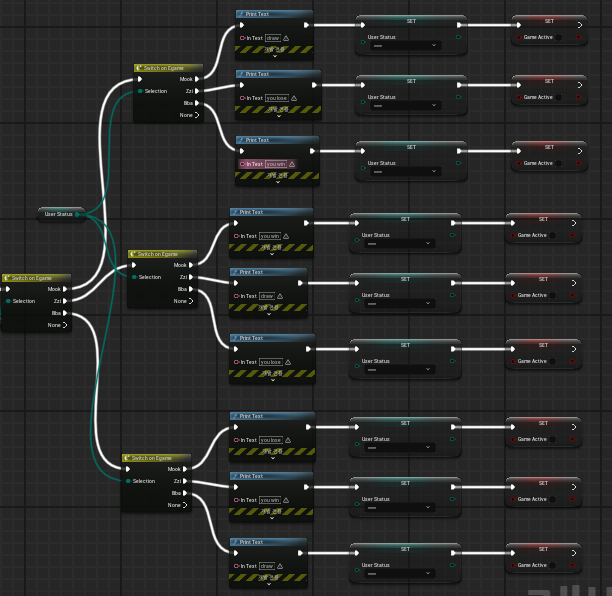The image size is (612, 596).
Task: Click the warning triangle next to the pink-highlighted 'you win' In Text
Action: tap(292, 164)
